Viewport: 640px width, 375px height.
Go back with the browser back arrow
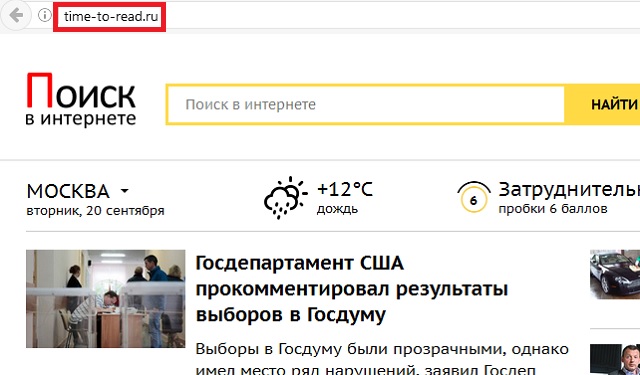point(16,16)
